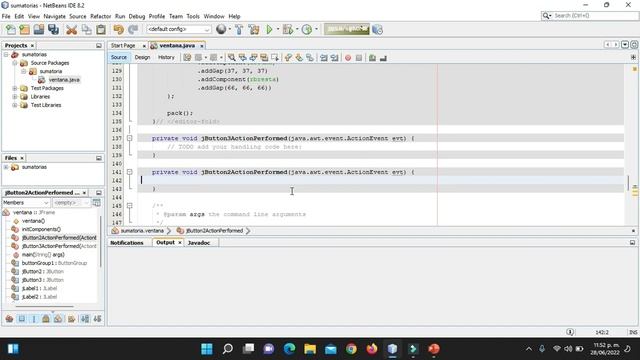The image size is (640, 360).
Task: Expand the Test Packages tree node
Action: (x=15, y=88)
